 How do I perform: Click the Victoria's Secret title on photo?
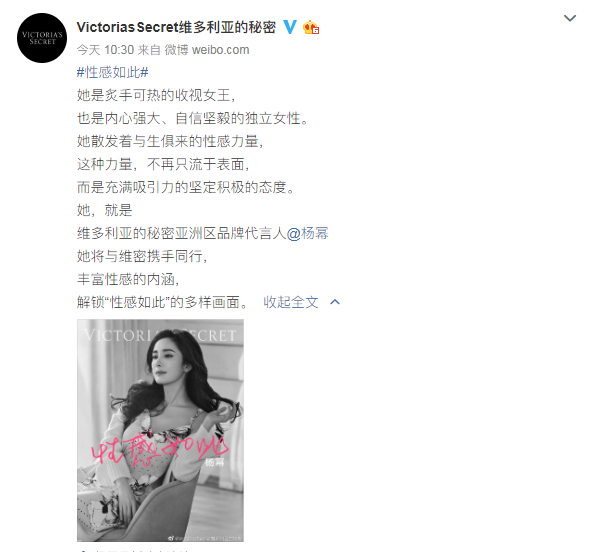tap(160, 335)
